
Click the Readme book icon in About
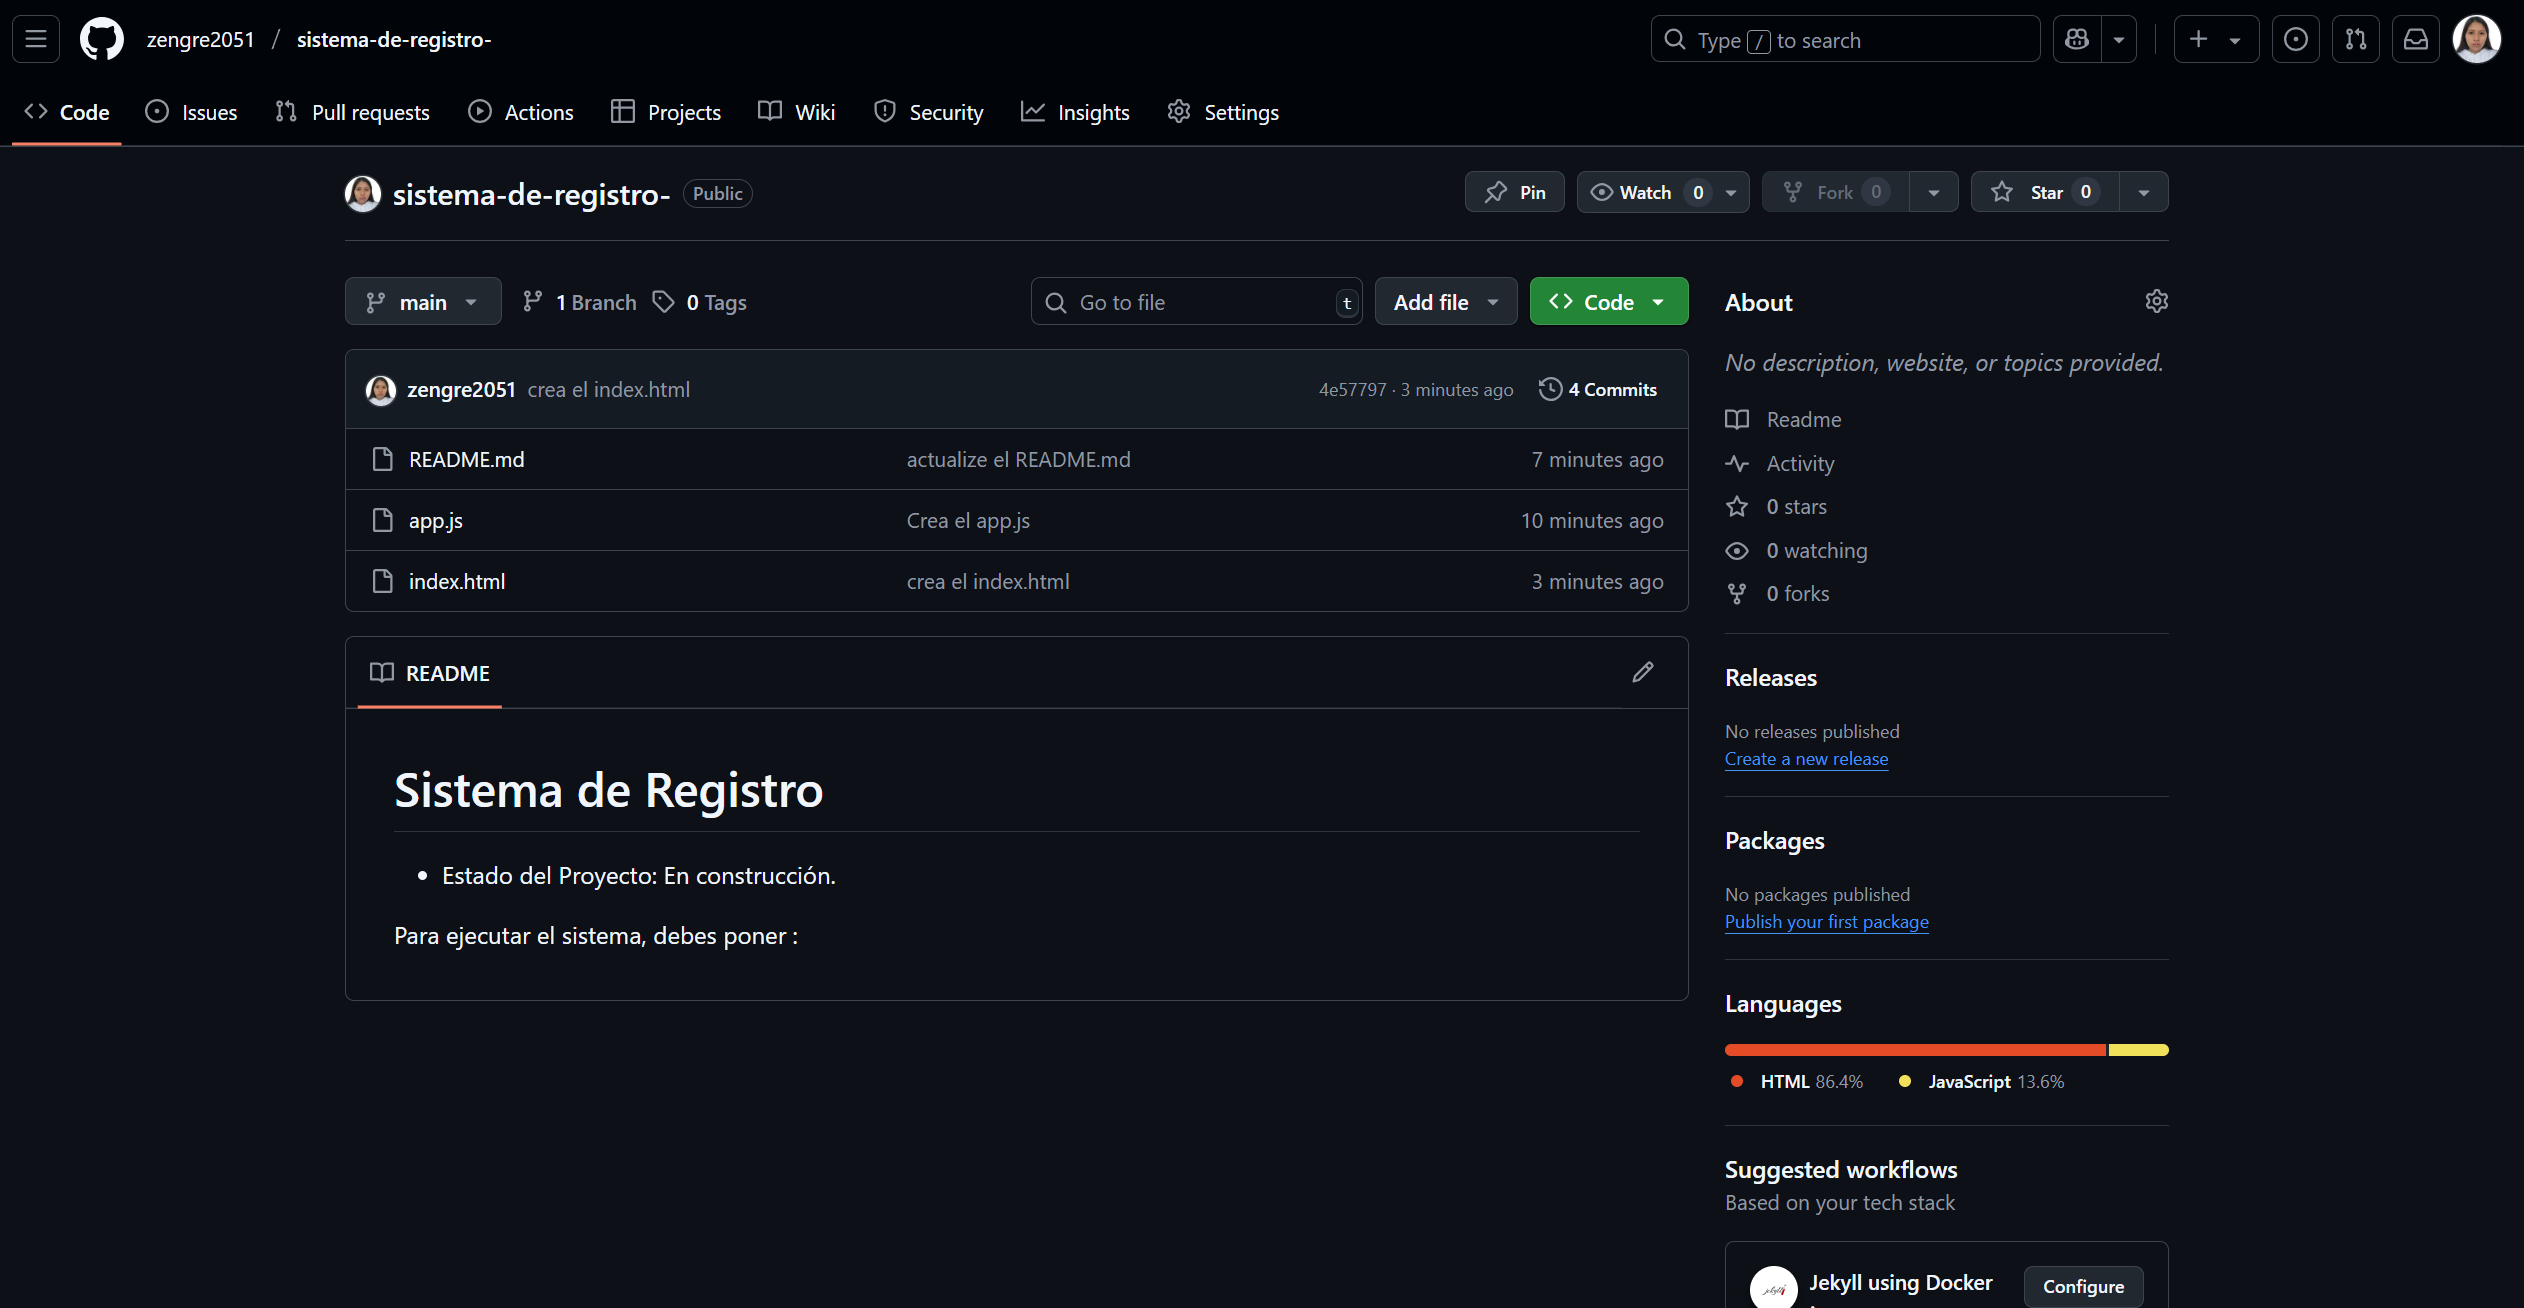point(1737,419)
